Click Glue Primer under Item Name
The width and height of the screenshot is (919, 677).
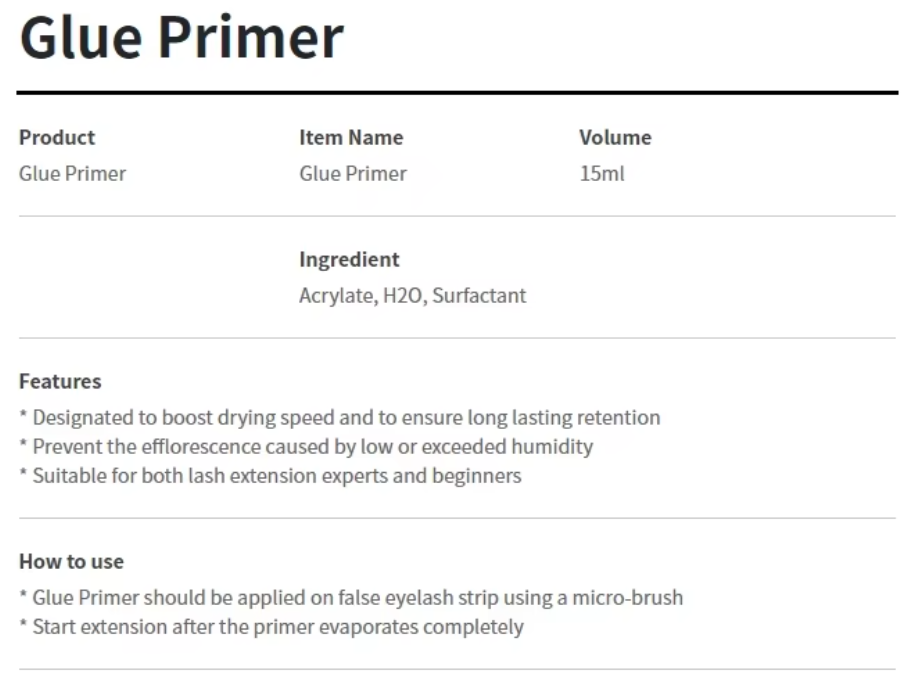point(353,173)
